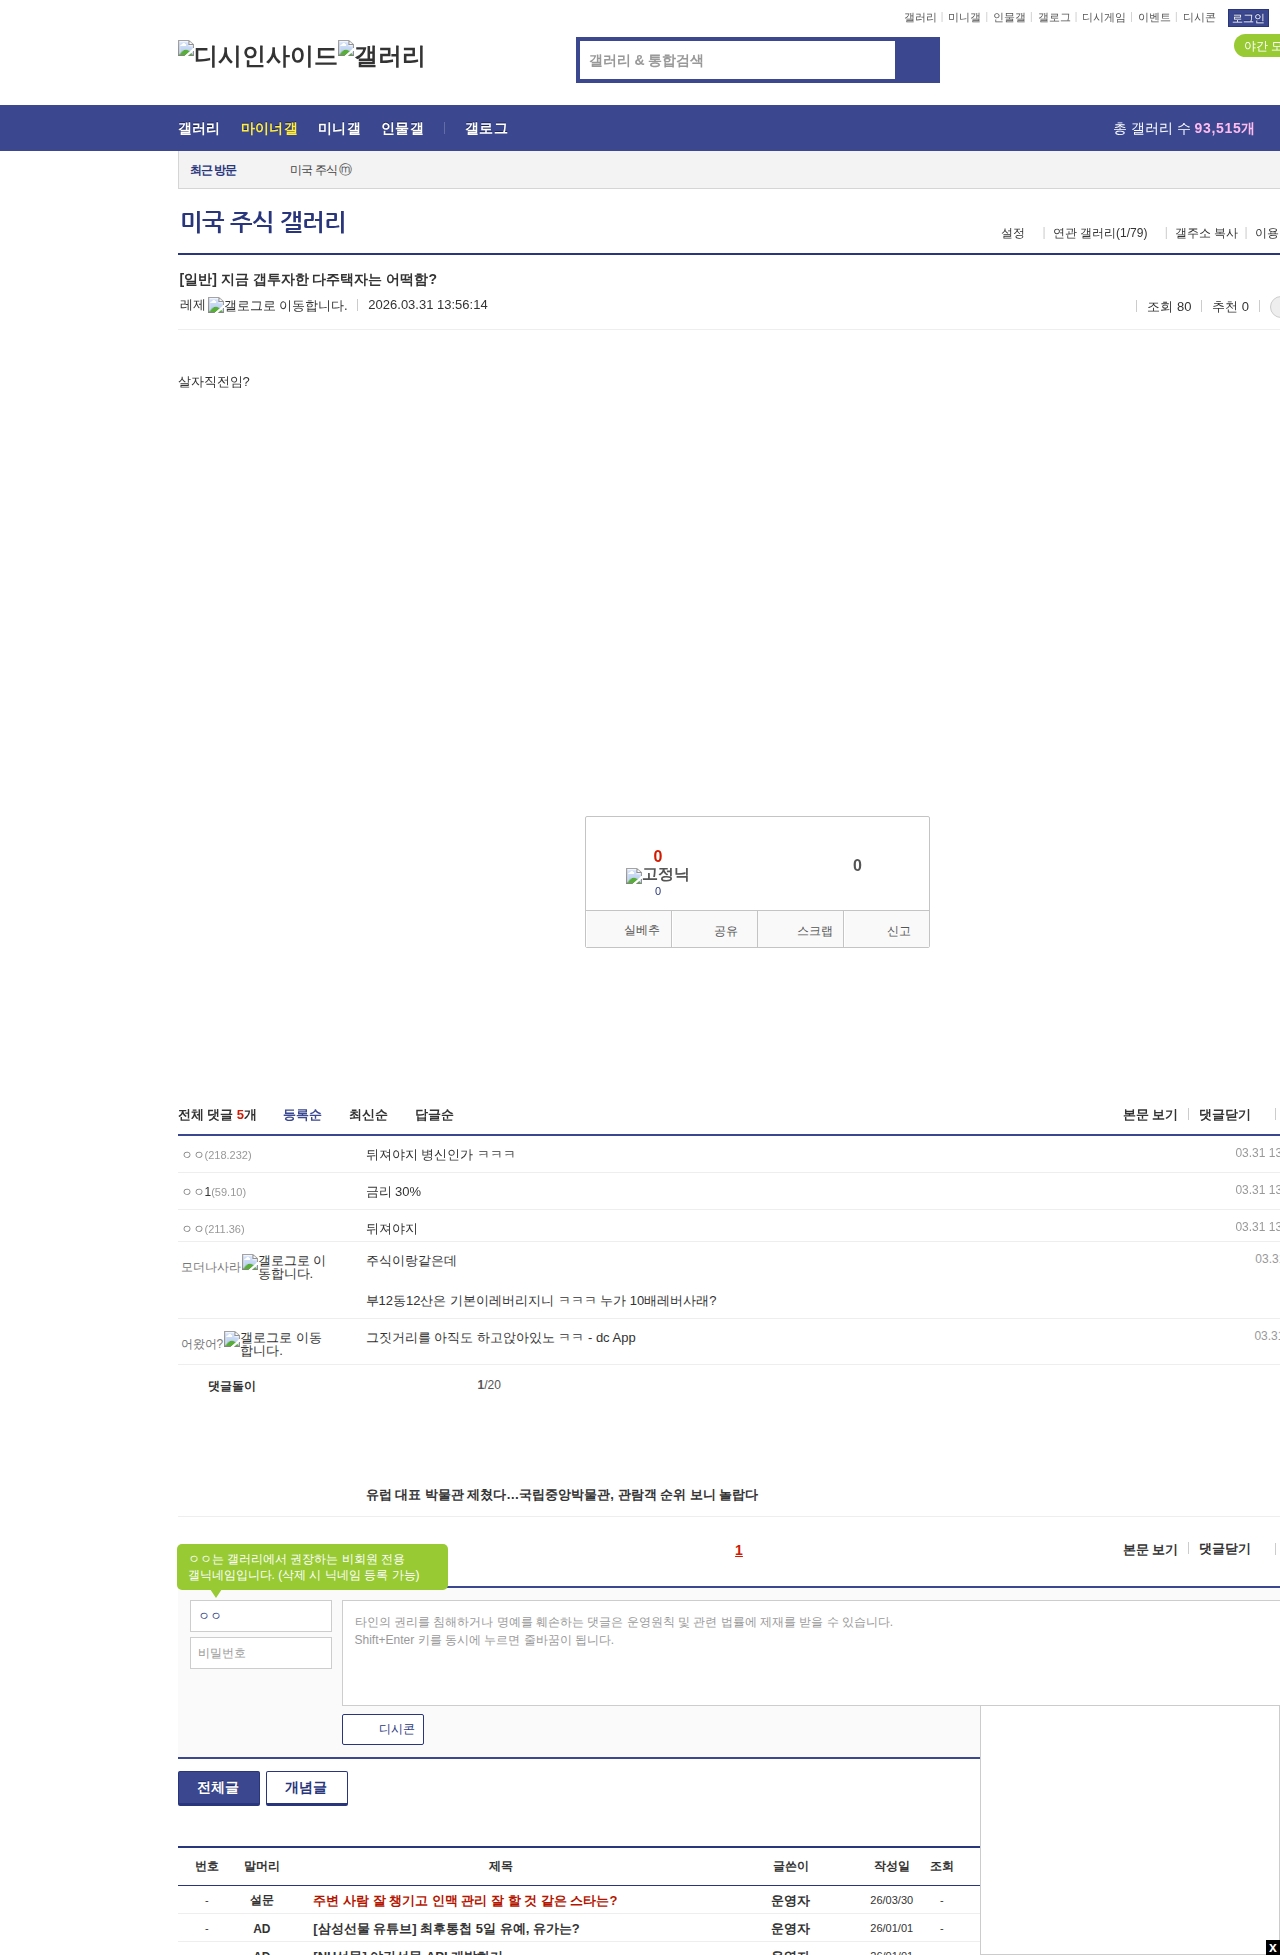Select the 답글순 comment sort option
1280x1955 pixels.
pyautogui.click(x=434, y=1115)
